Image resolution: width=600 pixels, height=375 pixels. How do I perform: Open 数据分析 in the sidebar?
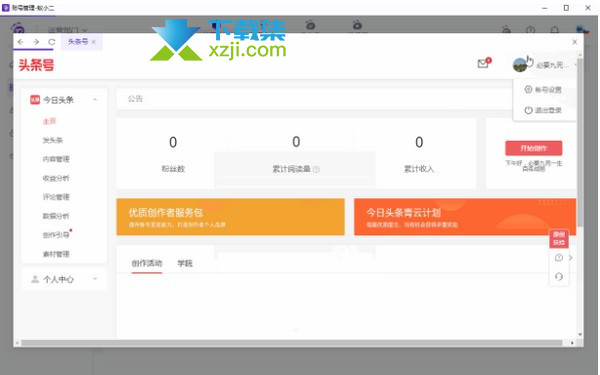pyautogui.click(x=56, y=216)
